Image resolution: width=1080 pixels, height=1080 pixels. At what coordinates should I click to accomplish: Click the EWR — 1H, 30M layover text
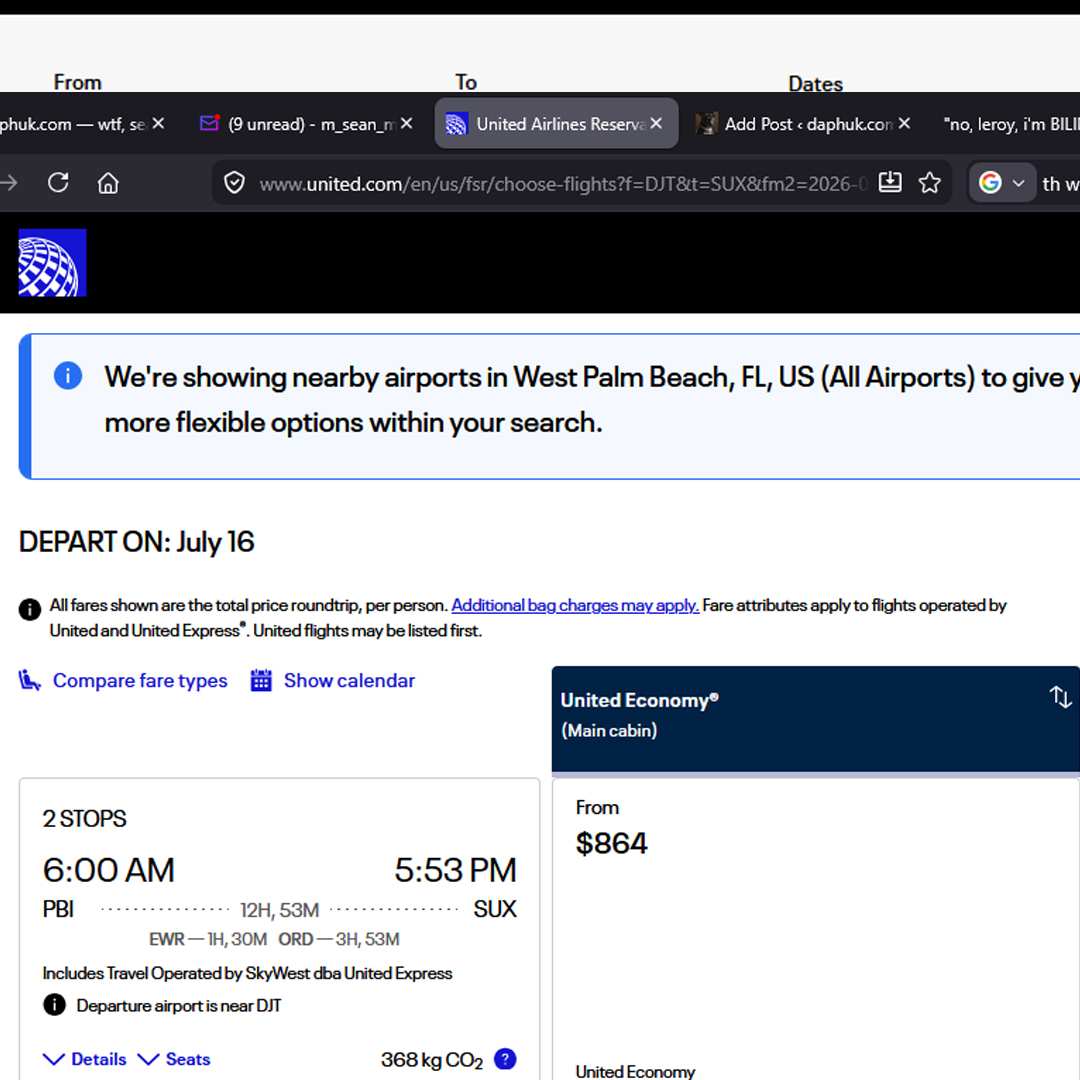(x=208, y=939)
